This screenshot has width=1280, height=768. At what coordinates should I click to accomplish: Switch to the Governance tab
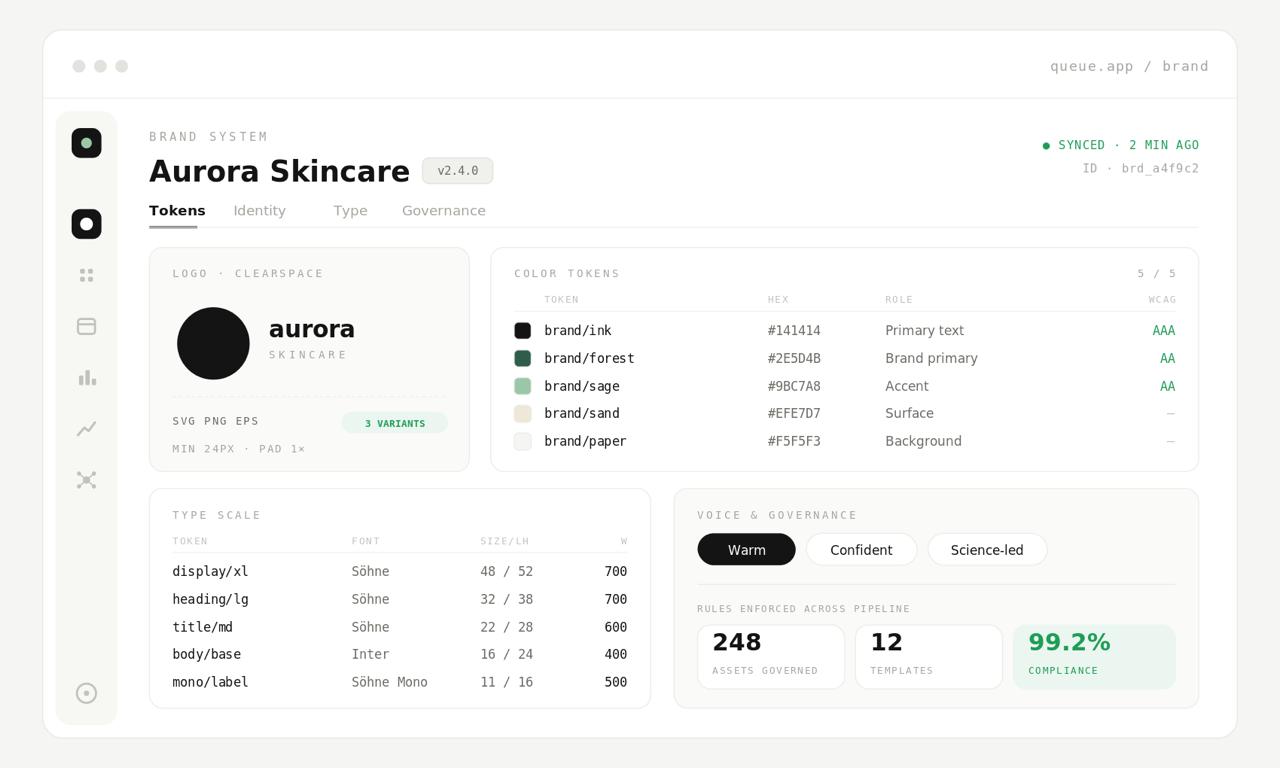click(x=444, y=211)
